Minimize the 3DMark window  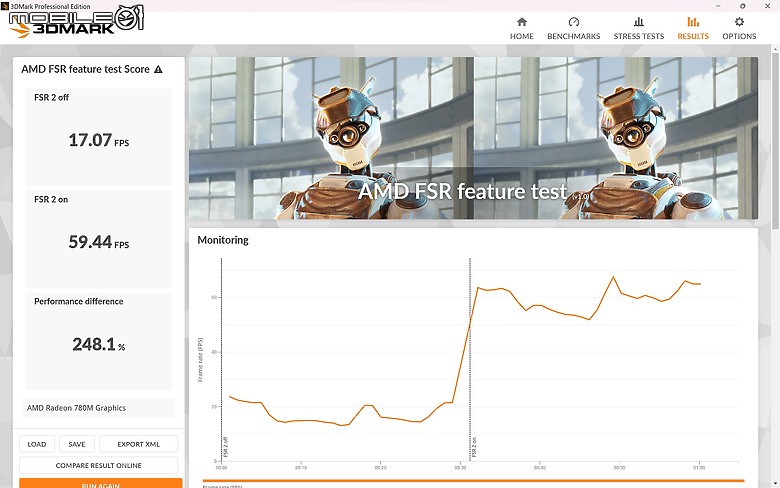coord(718,6)
